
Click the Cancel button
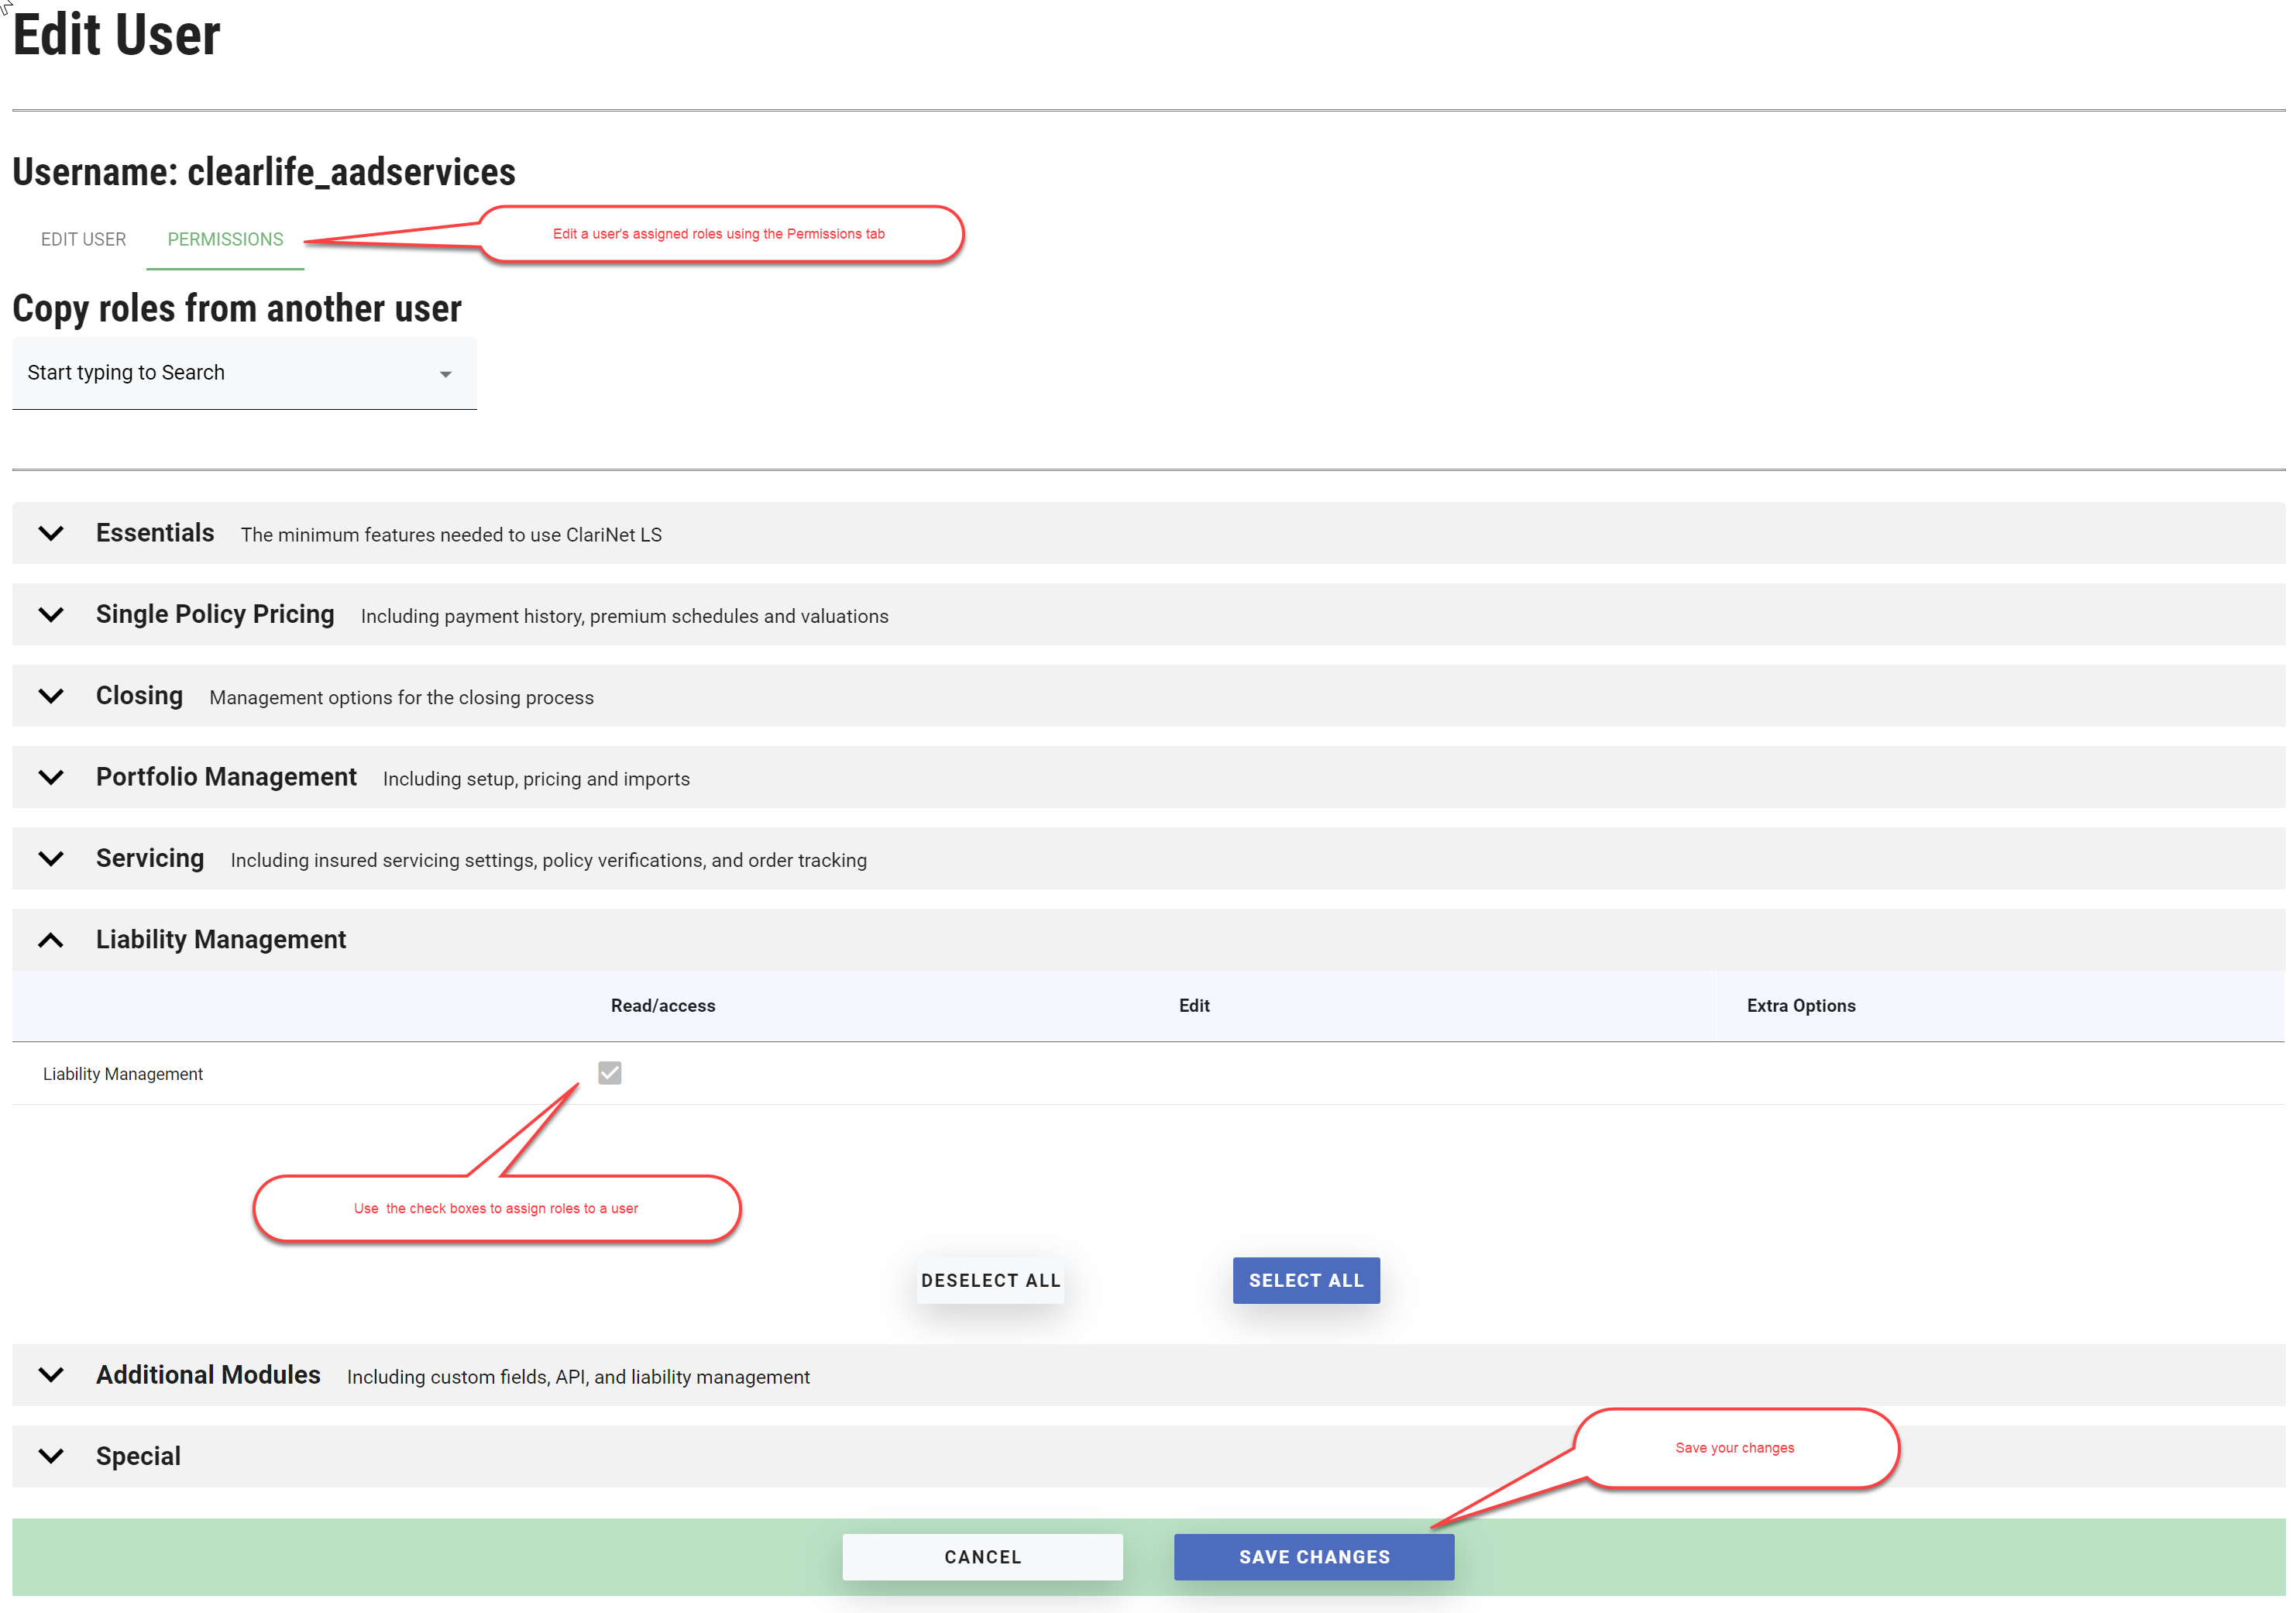(982, 1557)
